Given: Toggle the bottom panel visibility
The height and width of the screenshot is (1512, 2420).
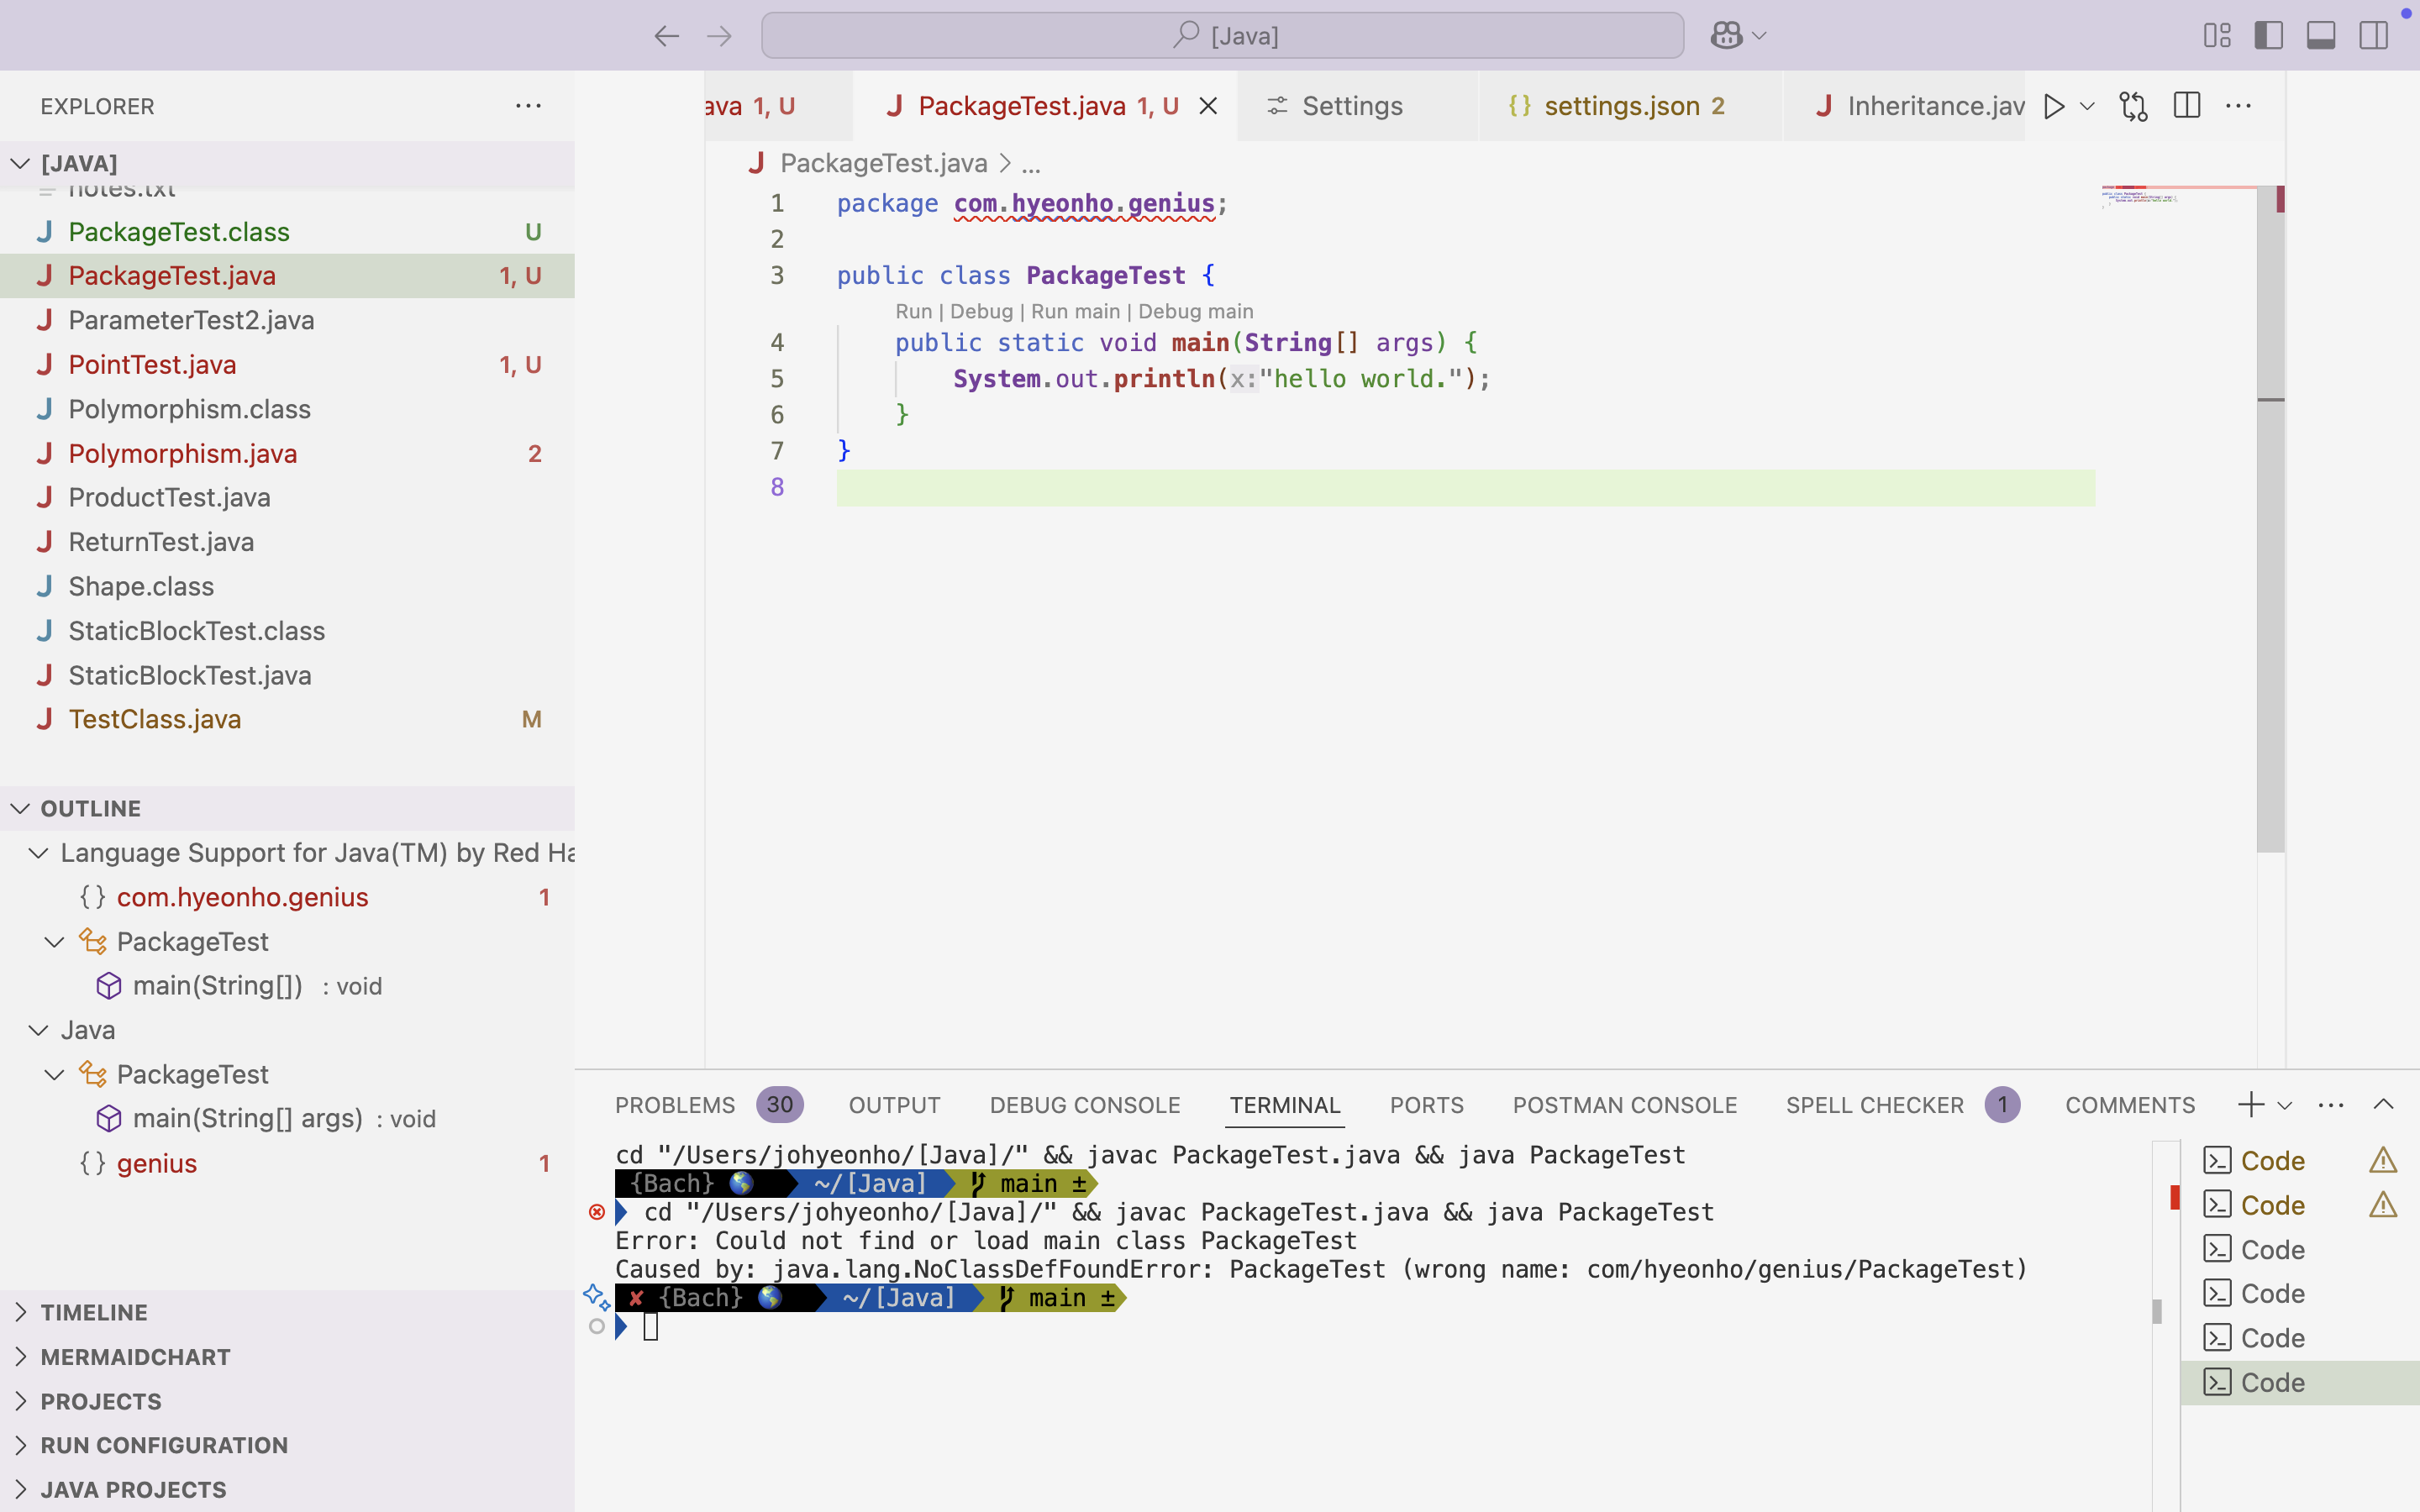Looking at the screenshot, I should (2320, 36).
